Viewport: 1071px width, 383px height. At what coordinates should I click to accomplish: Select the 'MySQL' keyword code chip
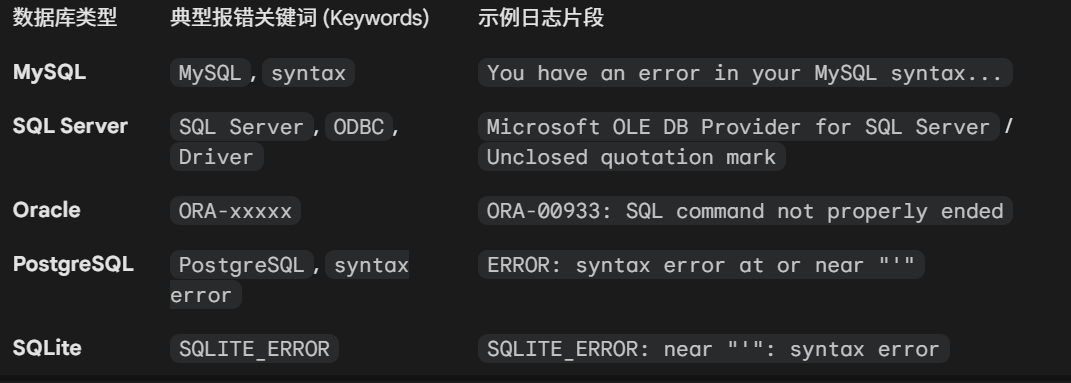click(210, 73)
